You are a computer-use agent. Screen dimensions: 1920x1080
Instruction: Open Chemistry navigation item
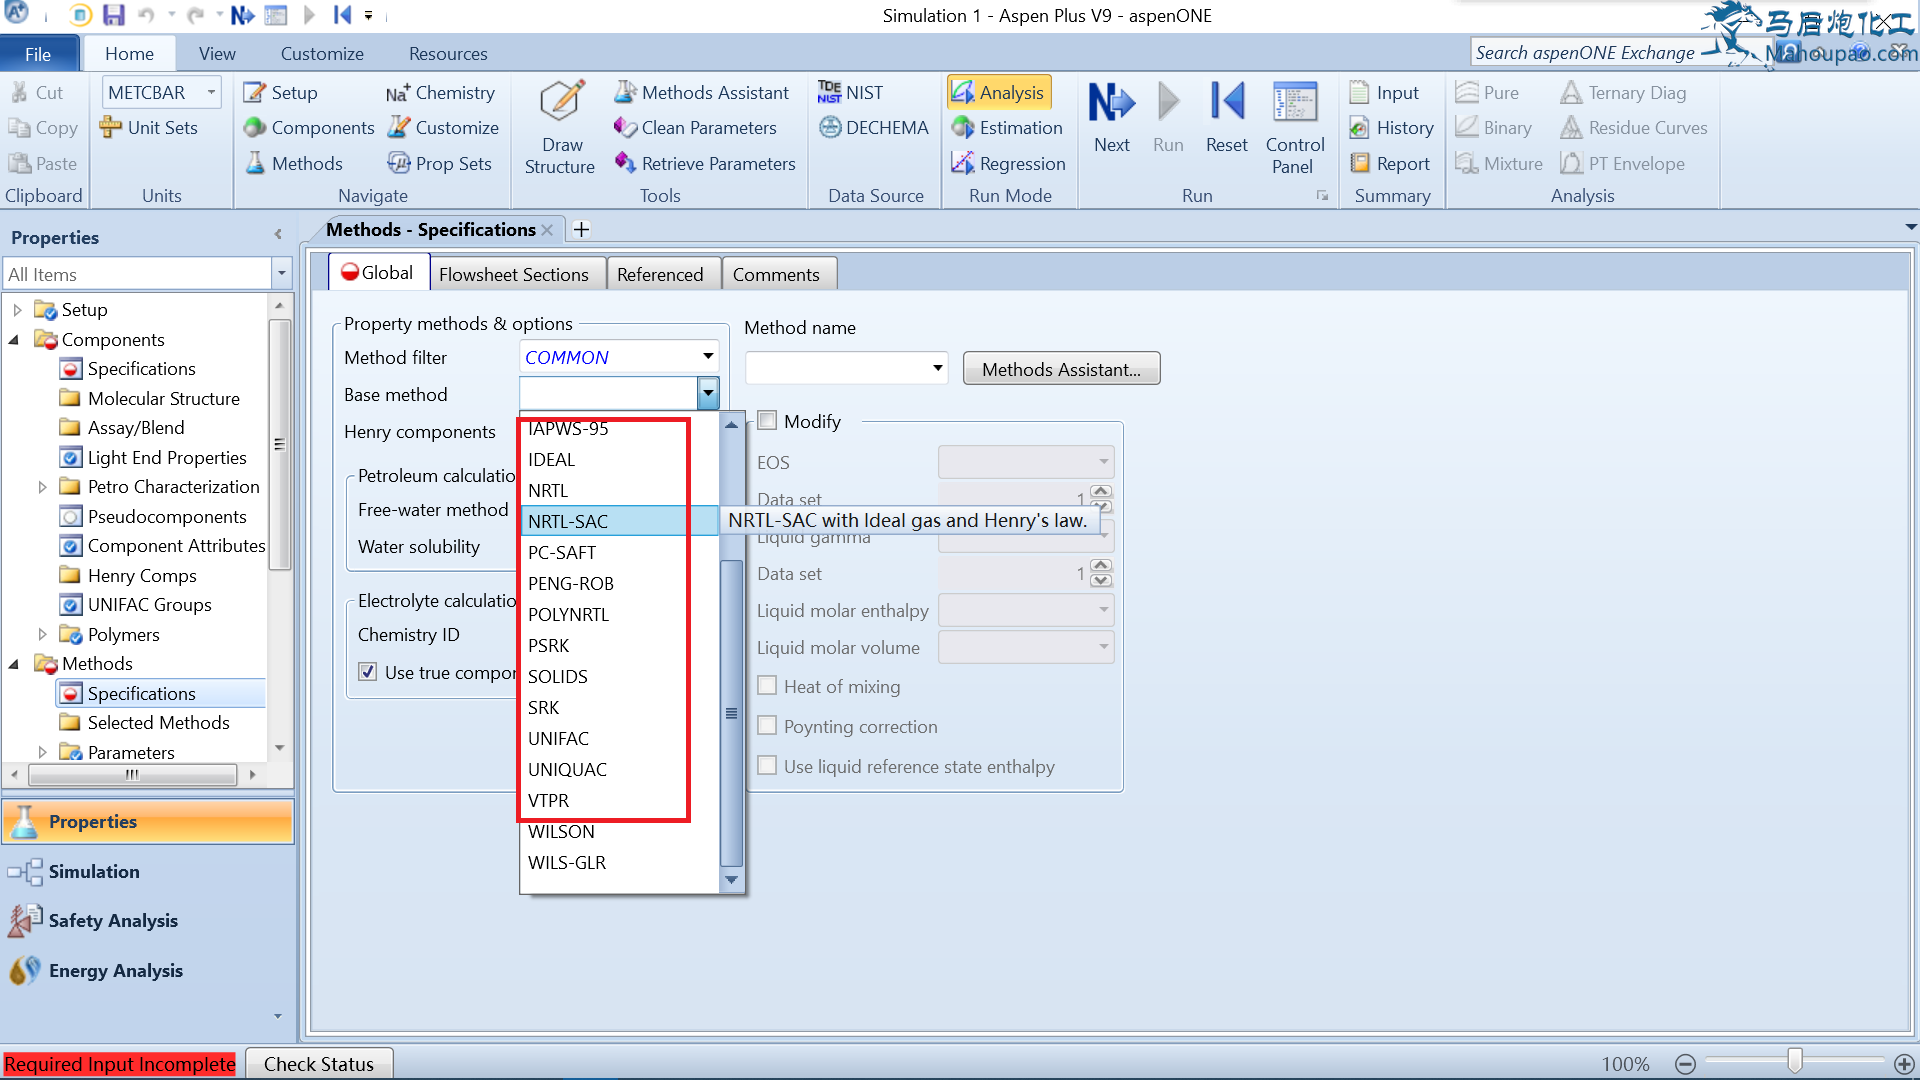point(440,92)
